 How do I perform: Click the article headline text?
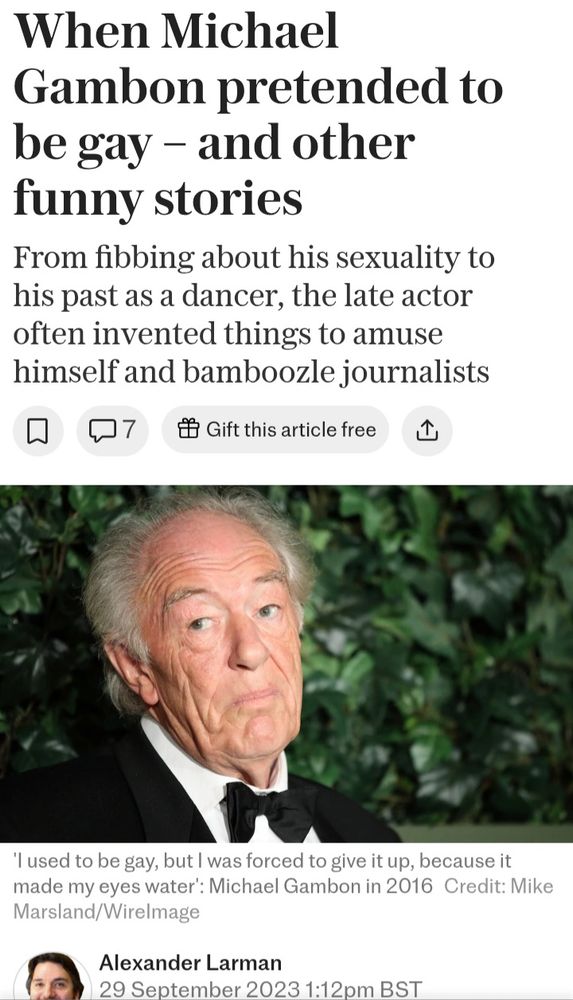258,115
